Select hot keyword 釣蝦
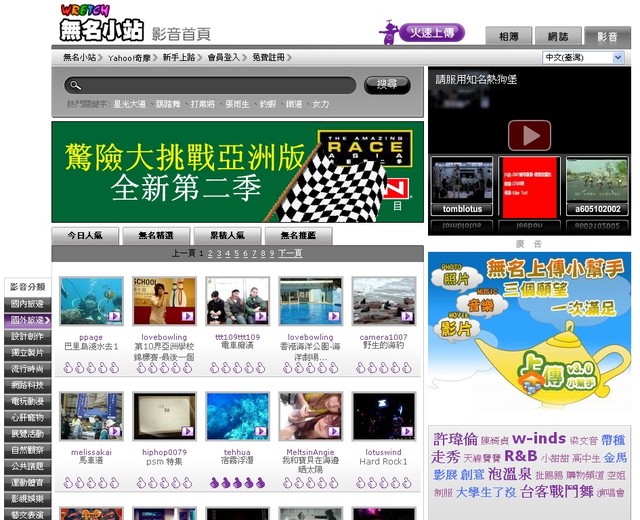Screen dimensions: 640x520 [268, 104]
